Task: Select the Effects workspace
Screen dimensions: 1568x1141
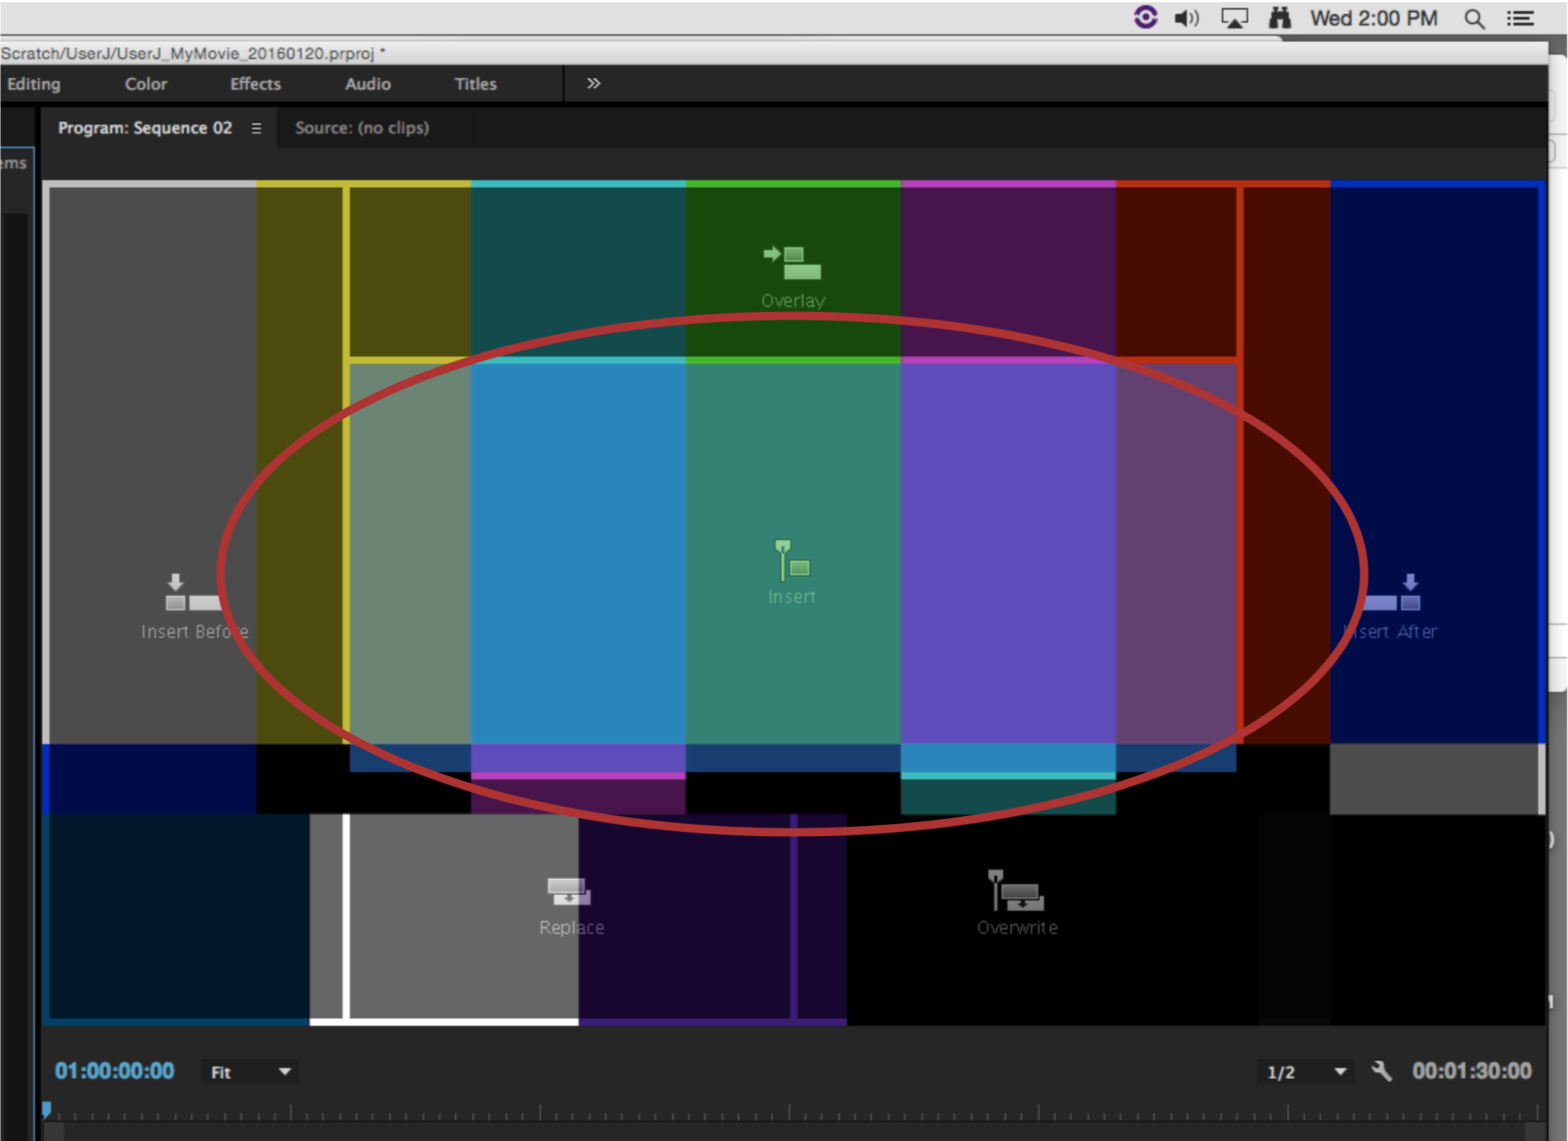Action: [255, 84]
